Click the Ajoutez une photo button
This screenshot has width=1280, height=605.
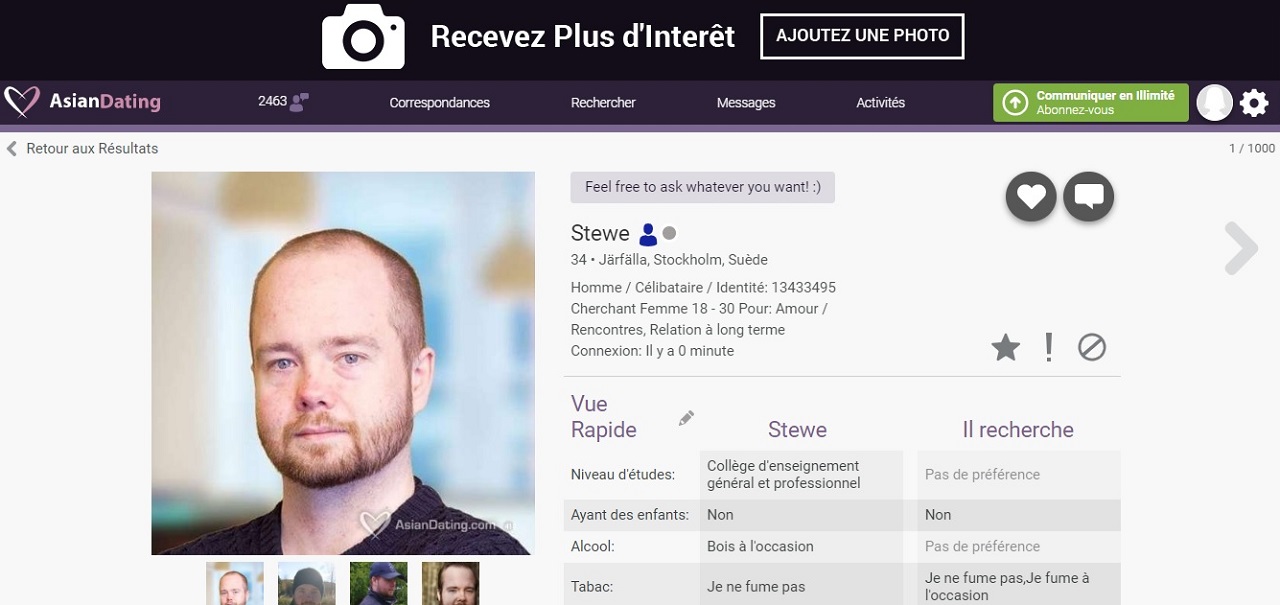(x=862, y=36)
